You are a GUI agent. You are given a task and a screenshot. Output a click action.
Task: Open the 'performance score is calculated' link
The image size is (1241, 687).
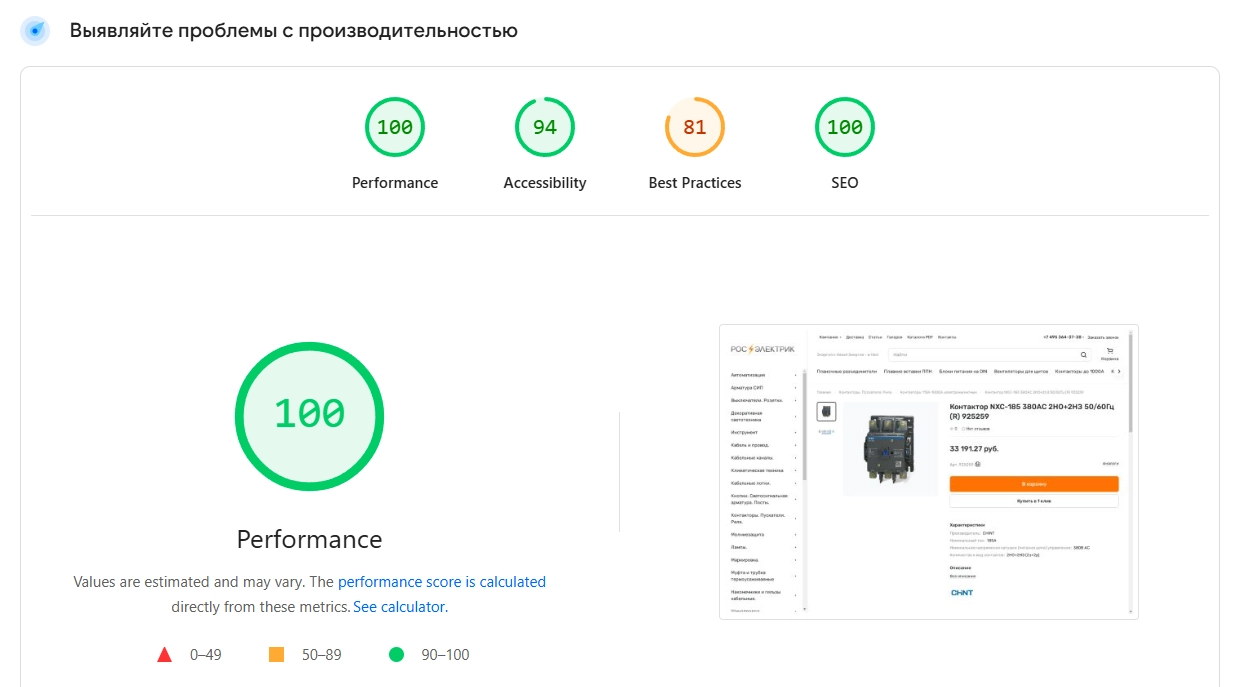(442, 581)
